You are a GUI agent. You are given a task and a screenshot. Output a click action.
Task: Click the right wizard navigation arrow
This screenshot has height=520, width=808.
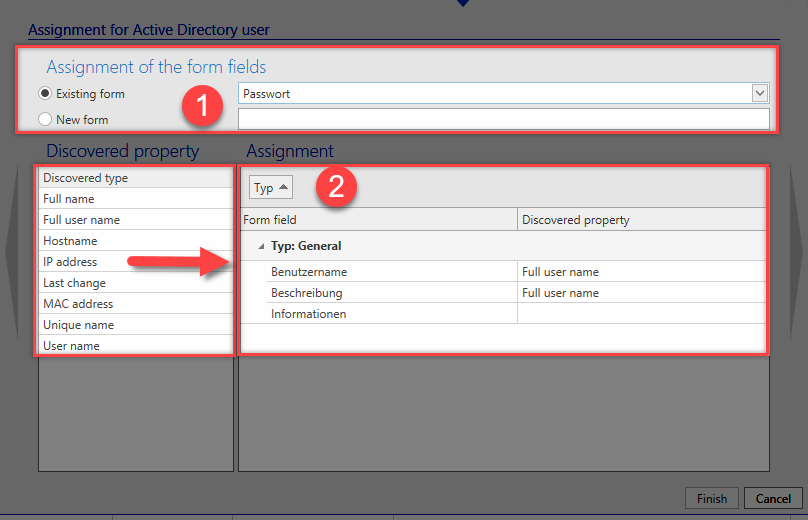796,253
